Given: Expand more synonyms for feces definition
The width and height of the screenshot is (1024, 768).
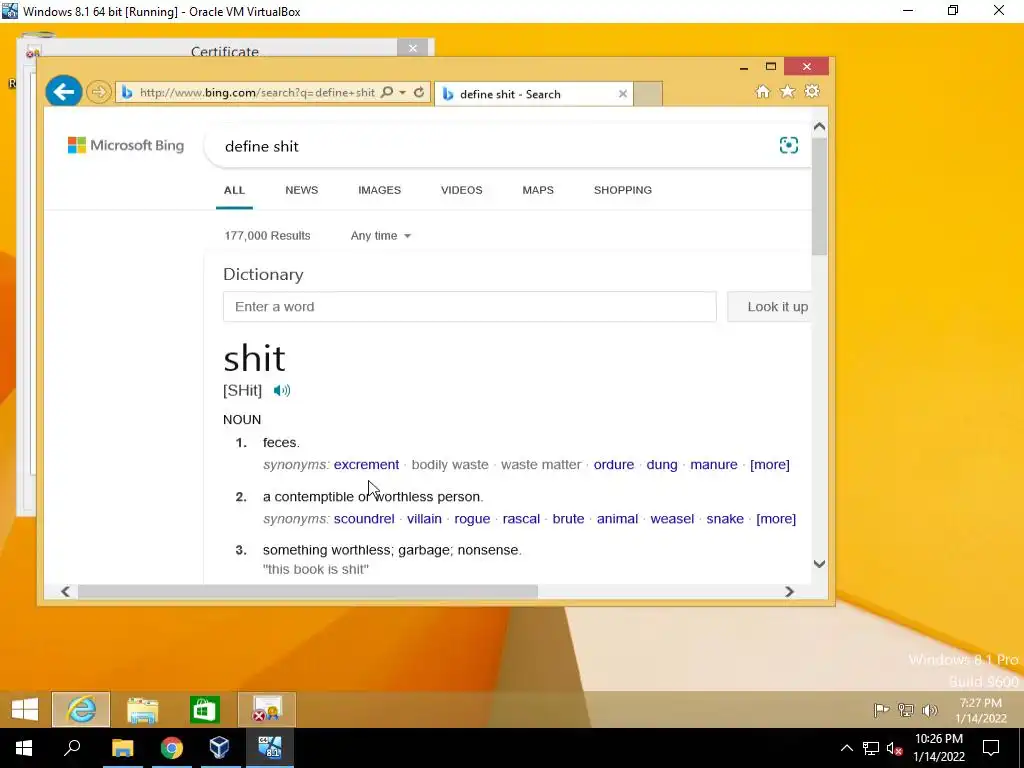Looking at the screenshot, I should tap(770, 464).
